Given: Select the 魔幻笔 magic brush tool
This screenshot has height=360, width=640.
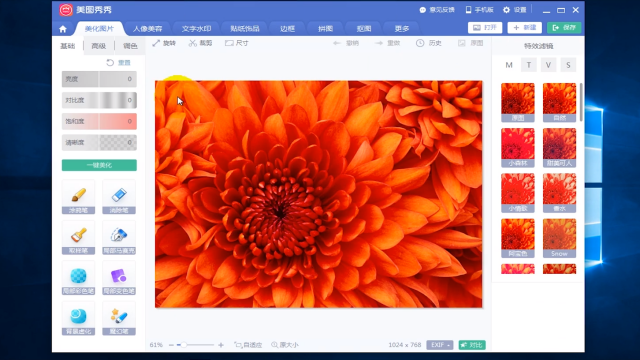Looking at the screenshot, I should pyautogui.click(x=119, y=319).
